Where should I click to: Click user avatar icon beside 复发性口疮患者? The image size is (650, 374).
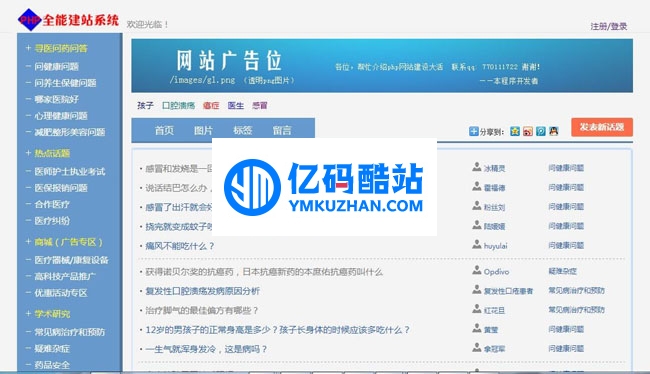click(477, 290)
